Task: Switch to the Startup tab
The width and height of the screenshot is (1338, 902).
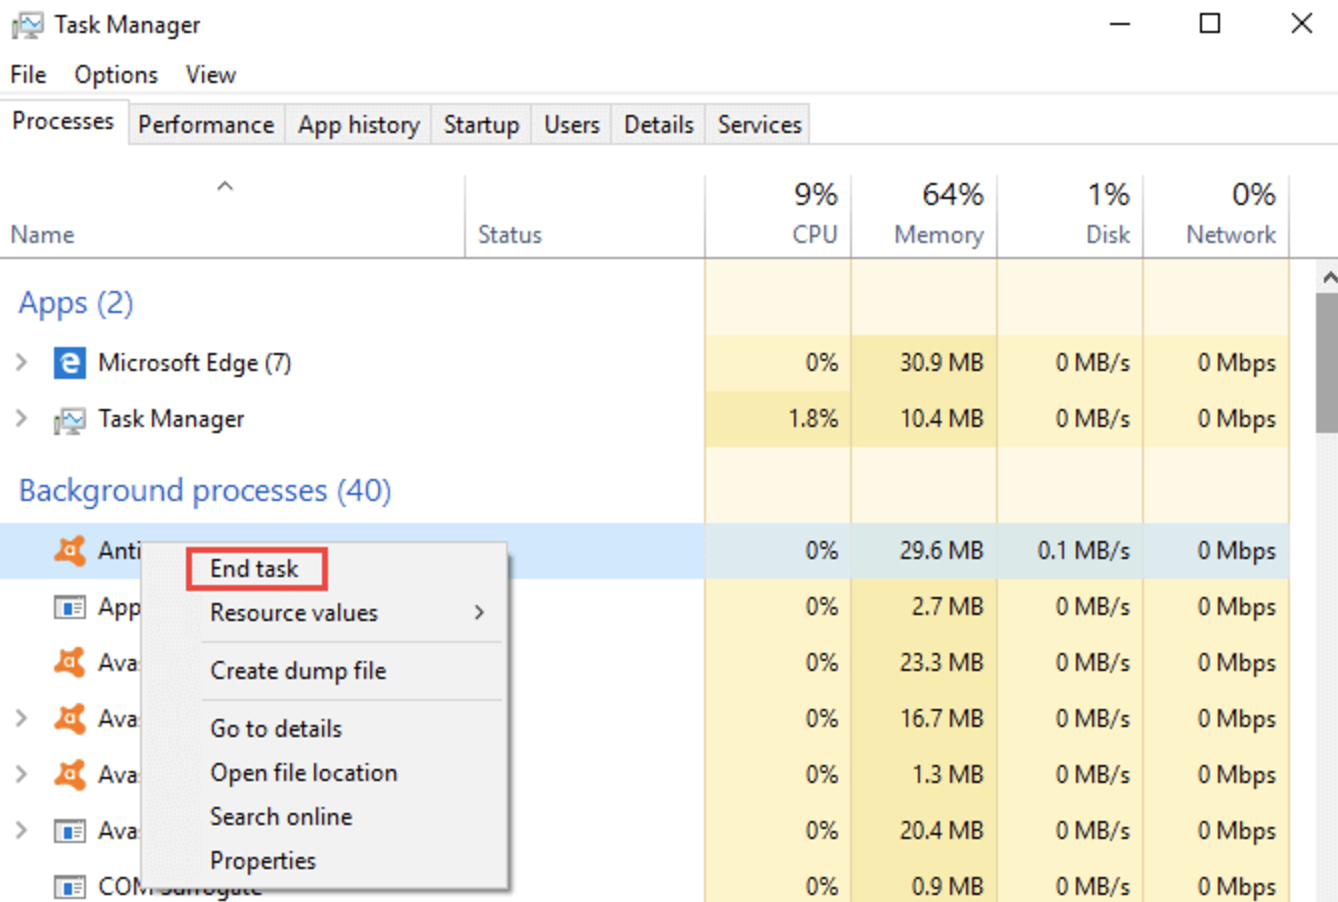Action: pyautogui.click(x=481, y=125)
